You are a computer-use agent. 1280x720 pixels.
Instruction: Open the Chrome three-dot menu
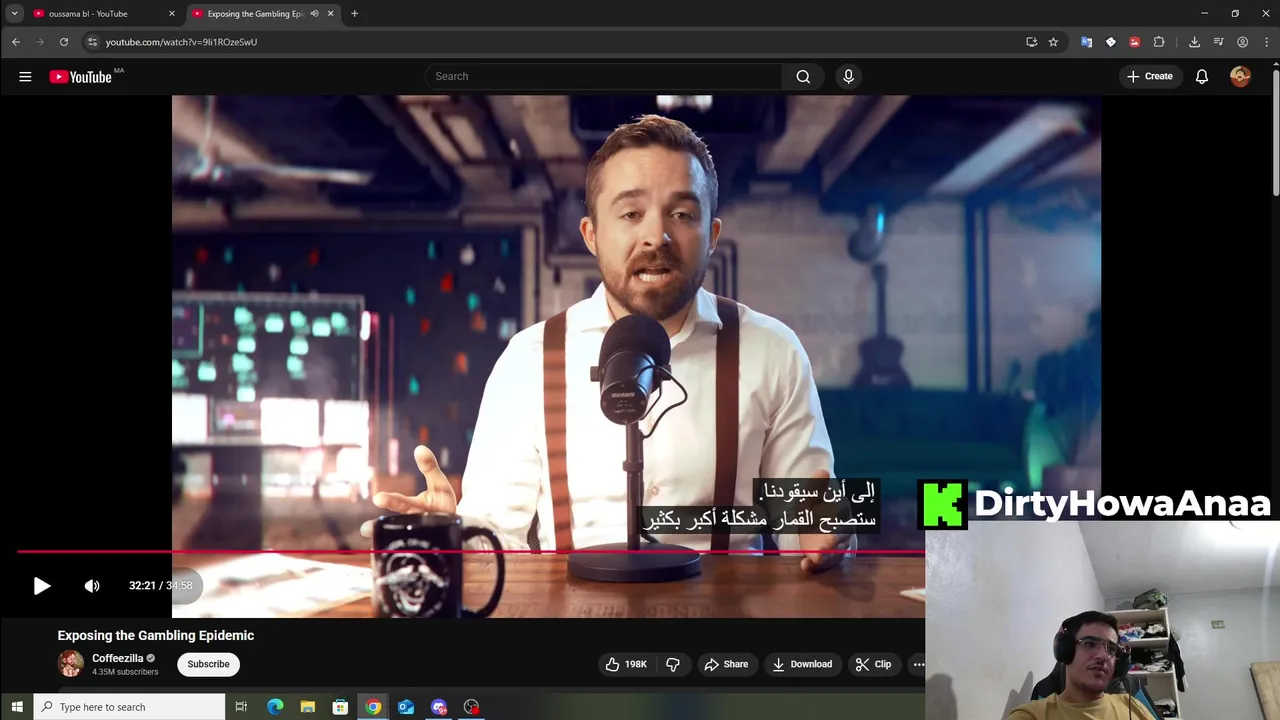pyautogui.click(x=1265, y=42)
